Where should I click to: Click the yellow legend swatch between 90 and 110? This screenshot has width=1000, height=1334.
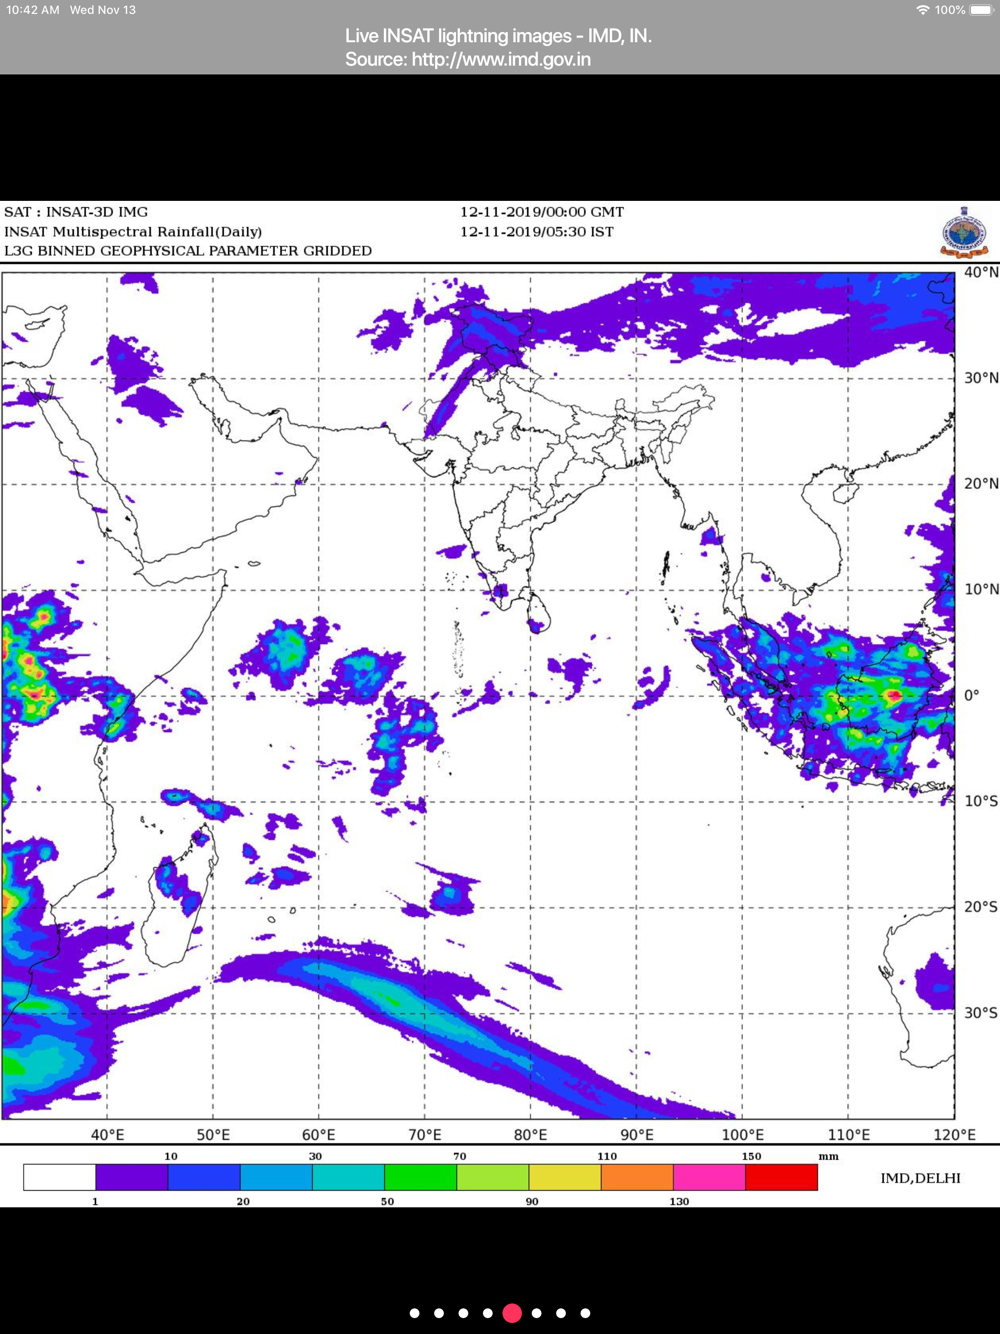tap(565, 1177)
